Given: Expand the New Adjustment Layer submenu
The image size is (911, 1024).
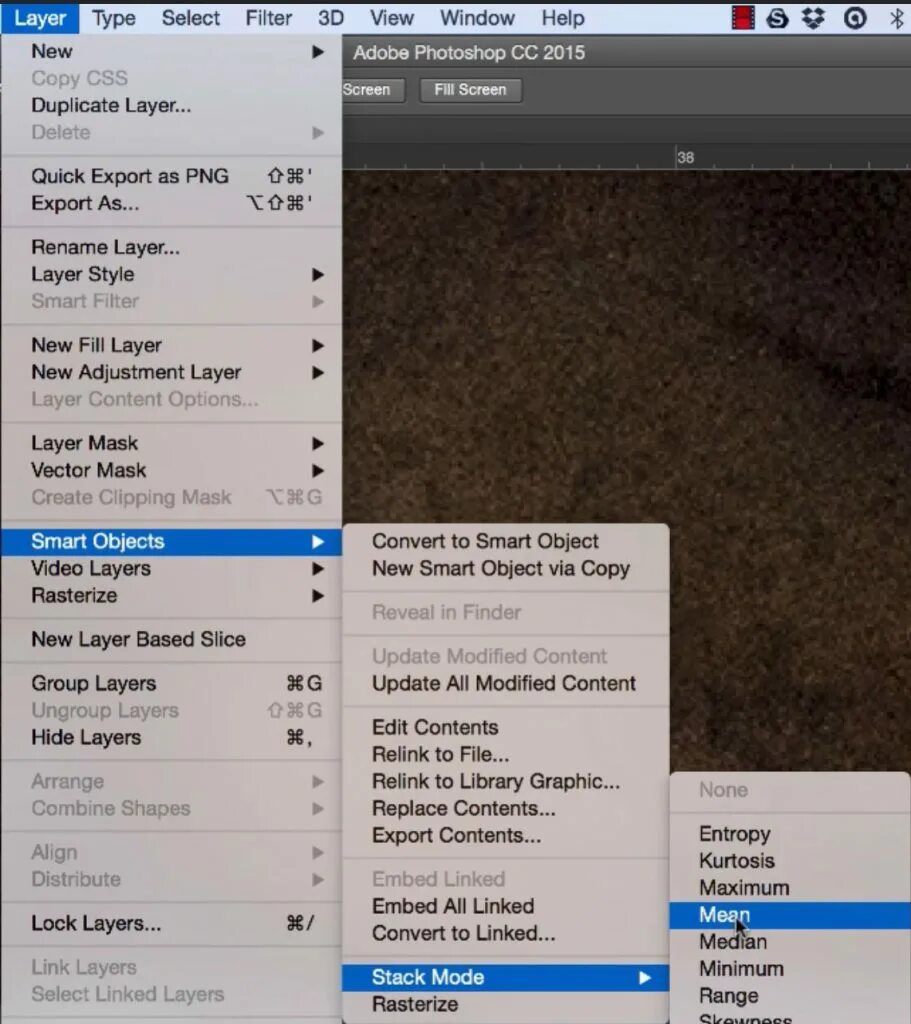Looking at the screenshot, I should (x=171, y=372).
